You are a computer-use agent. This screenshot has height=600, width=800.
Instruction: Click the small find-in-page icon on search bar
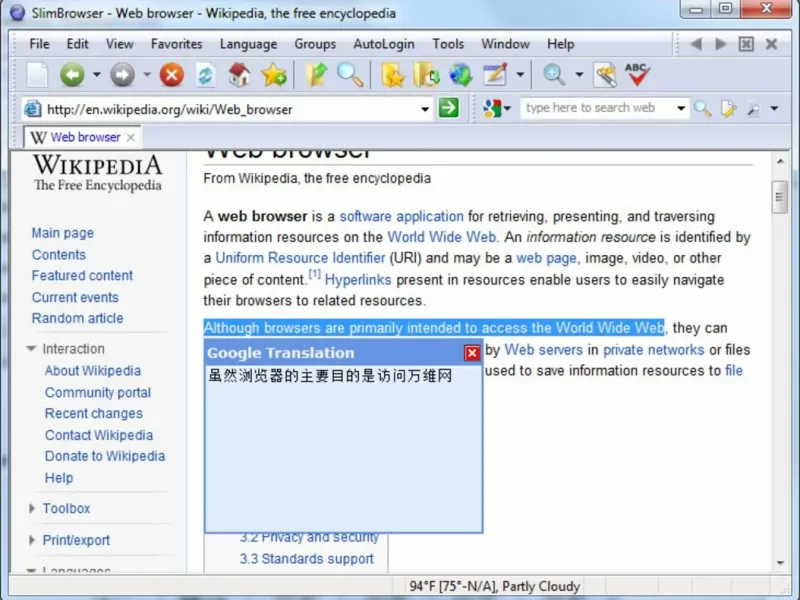click(753, 109)
